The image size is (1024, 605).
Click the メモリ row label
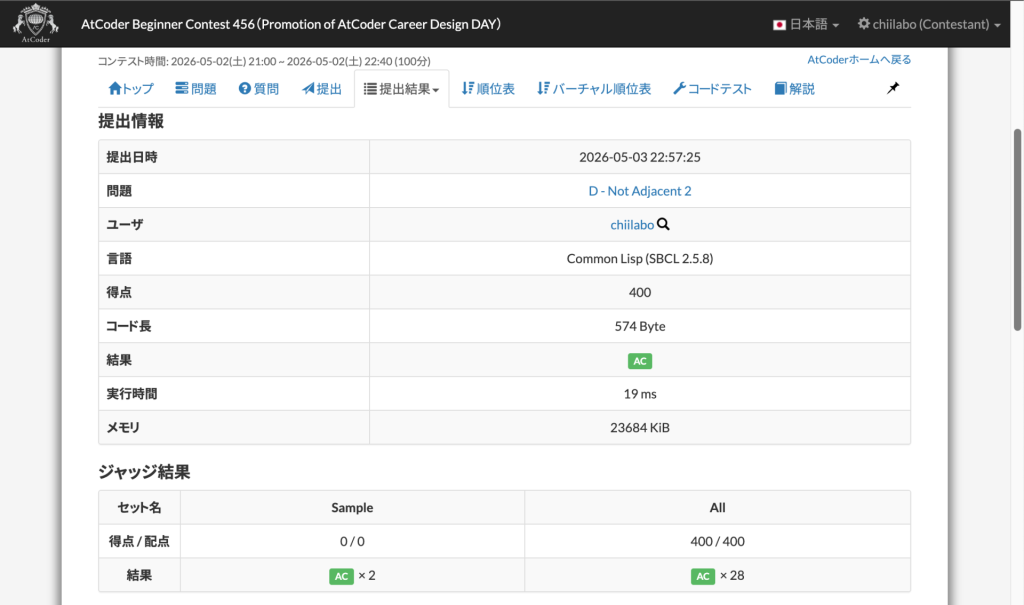[x=123, y=428]
